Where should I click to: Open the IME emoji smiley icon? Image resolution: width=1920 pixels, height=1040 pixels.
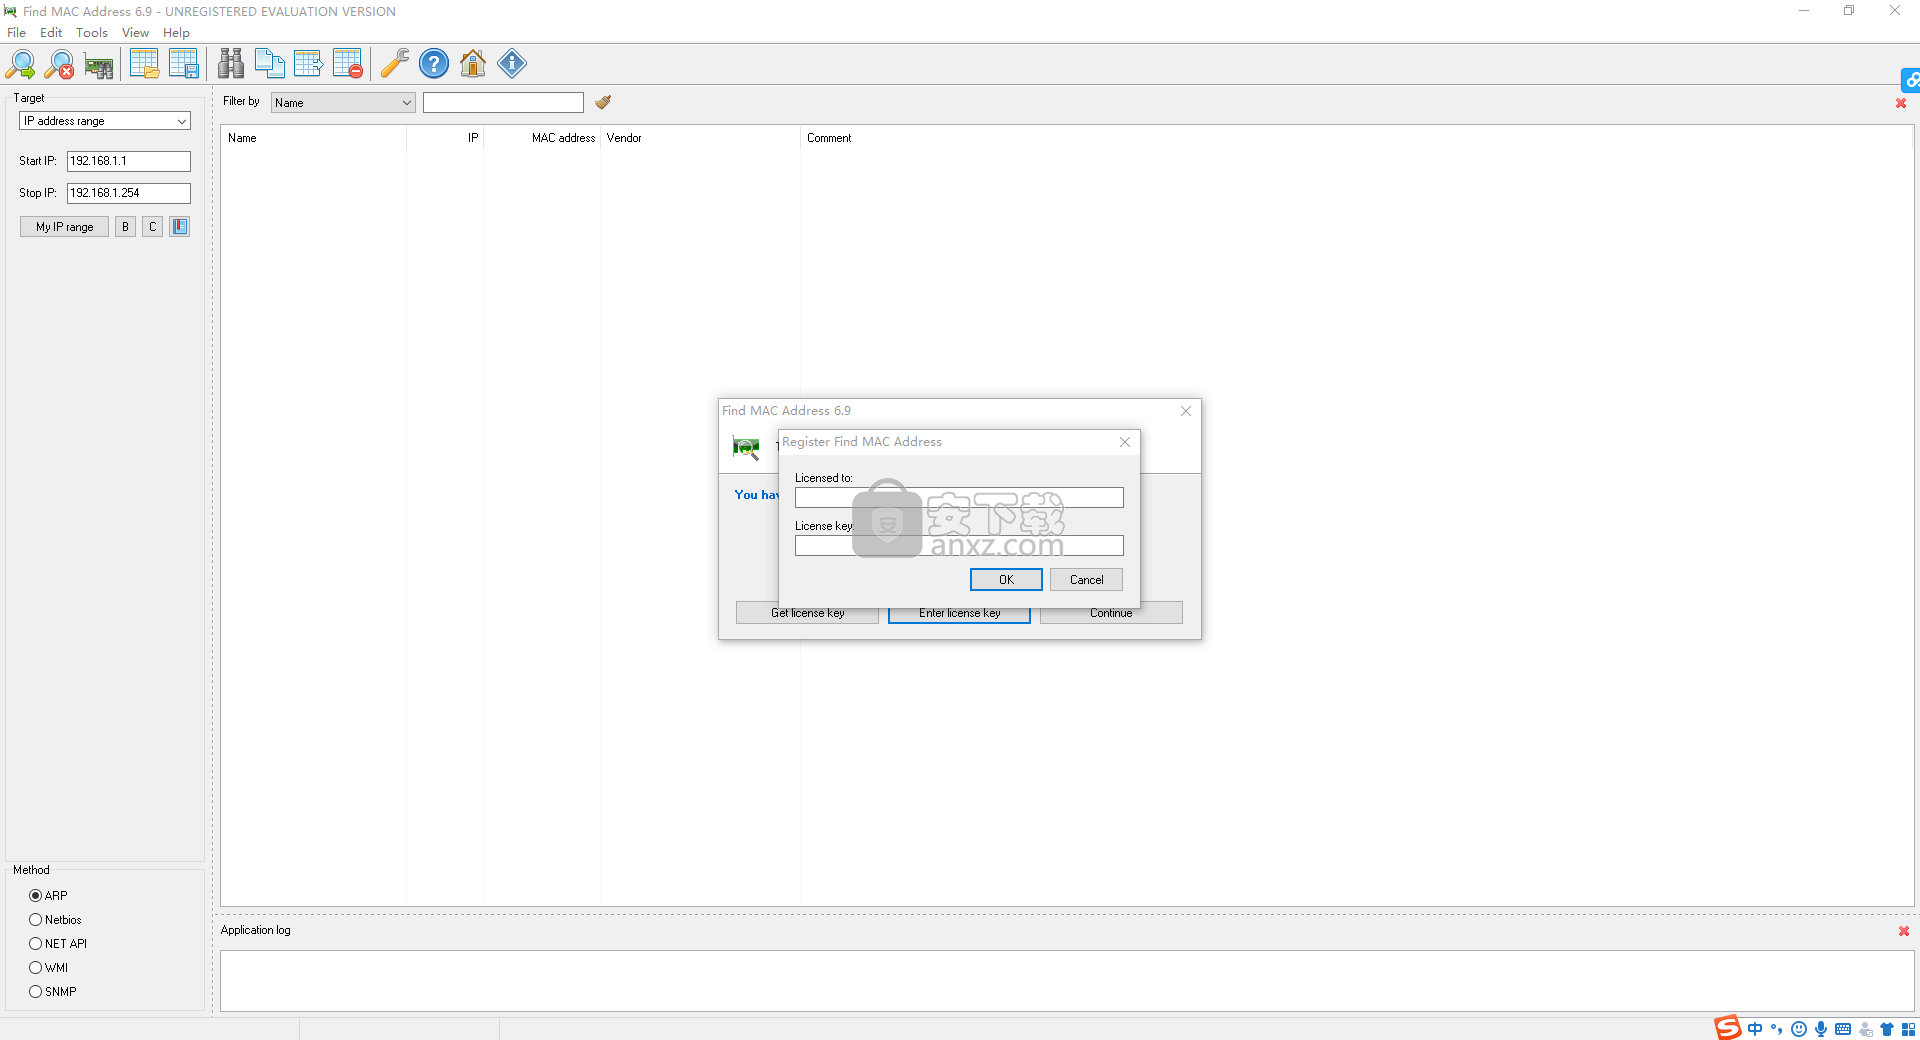(x=1799, y=1029)
